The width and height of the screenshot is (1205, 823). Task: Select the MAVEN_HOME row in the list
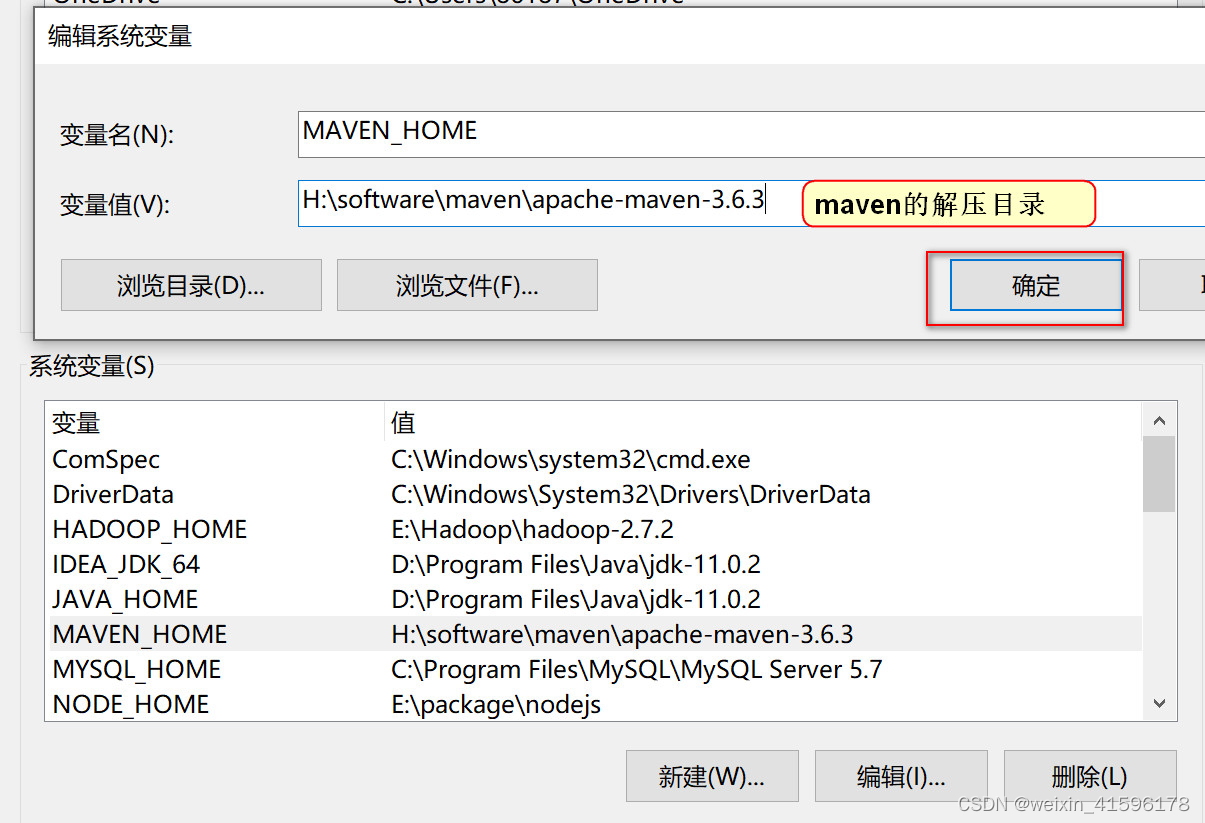pyautogui.click(x=595, y=634)
